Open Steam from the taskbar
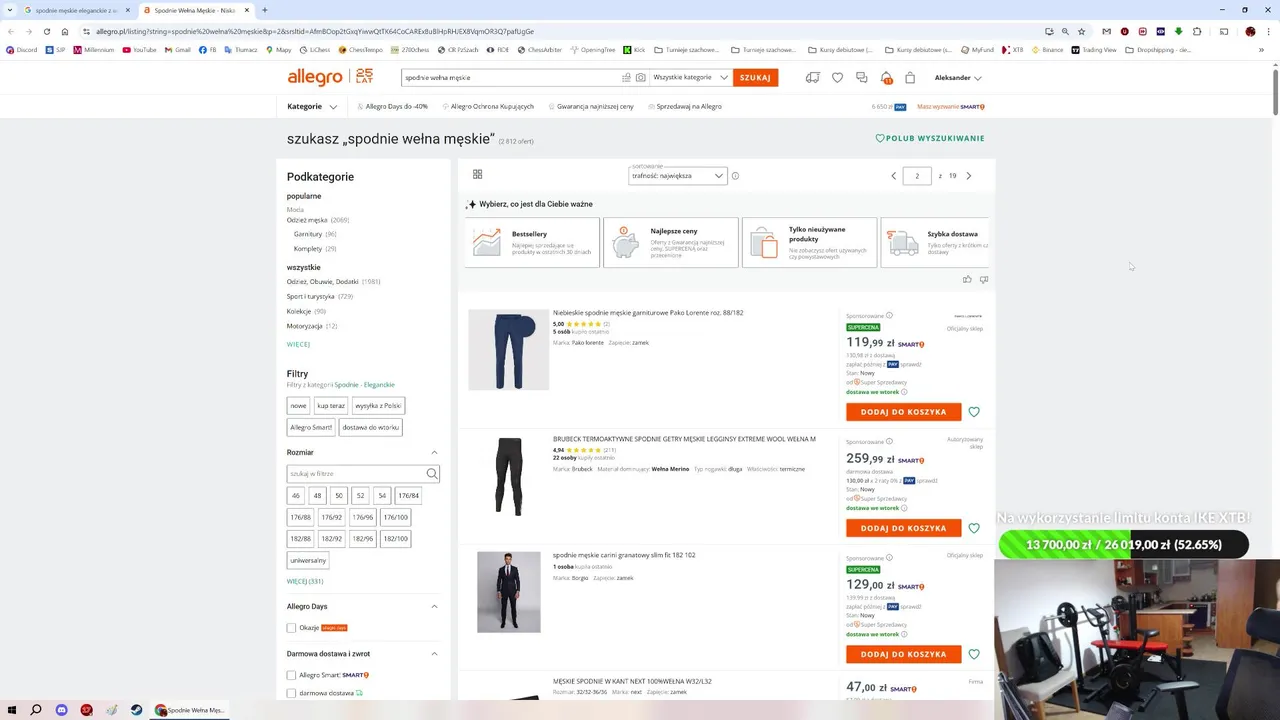Image resolution: width=1280 pixels, height=720 pixels. pos(136,710)
